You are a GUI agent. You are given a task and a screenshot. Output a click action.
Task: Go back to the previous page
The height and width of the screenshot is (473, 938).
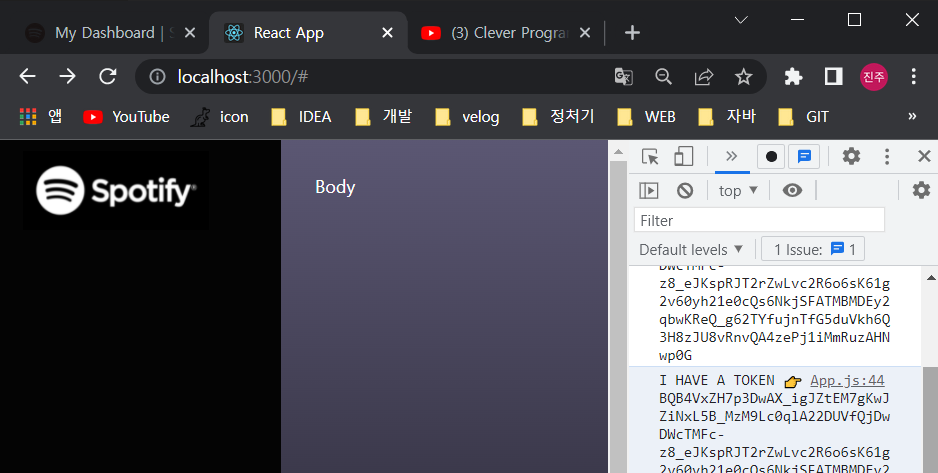pyautogui.click(x=28, y=77)
